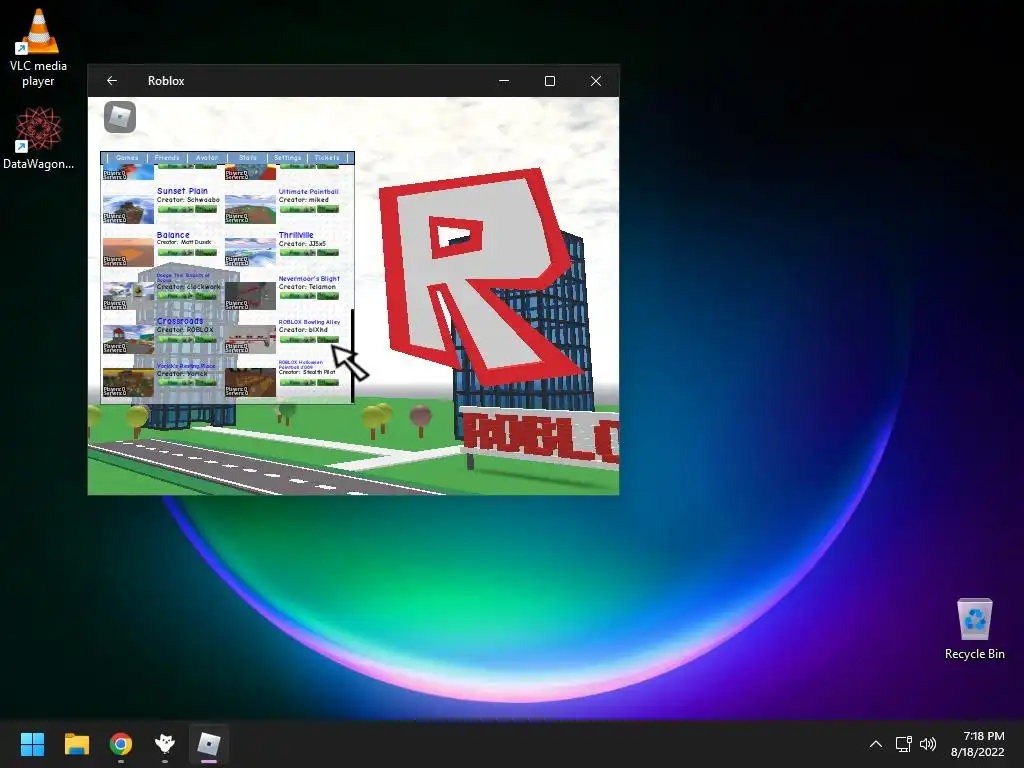Image resolution: width=1024 pixels, height=768 pixels.
Task: Click the Roblox logo icon inside the window
Action: point(120,117)
